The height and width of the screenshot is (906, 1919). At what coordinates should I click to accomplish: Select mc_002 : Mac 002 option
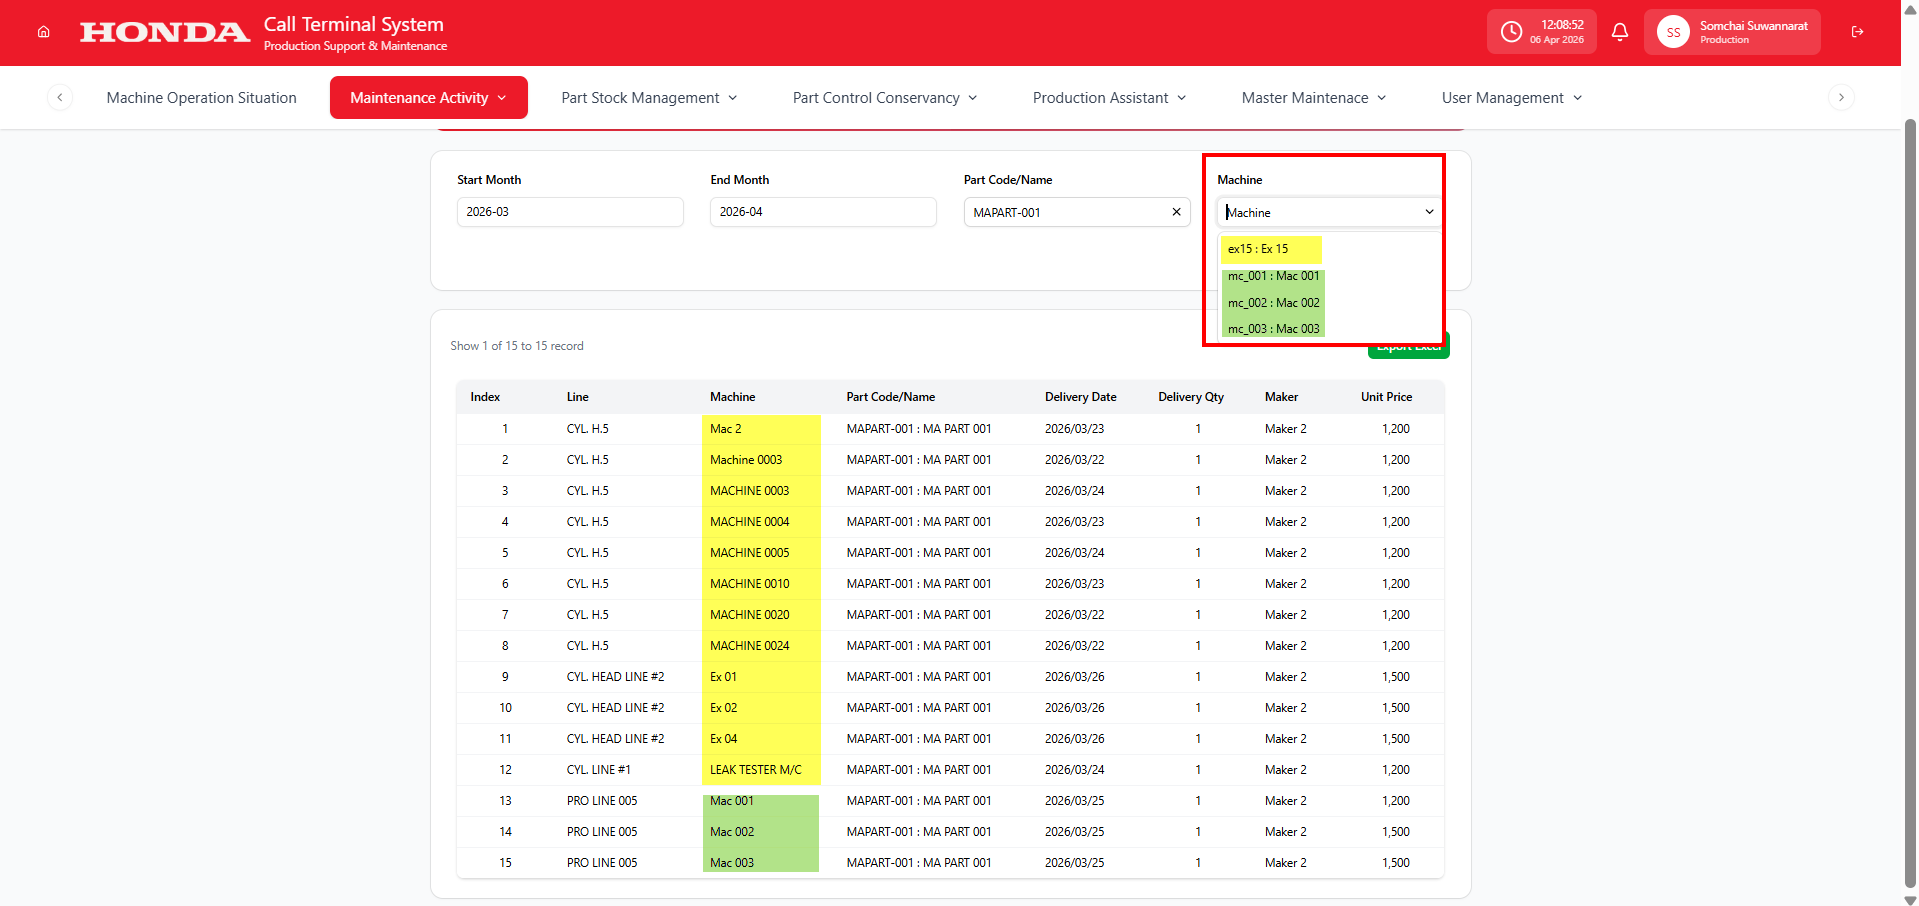pos(1273,303)
